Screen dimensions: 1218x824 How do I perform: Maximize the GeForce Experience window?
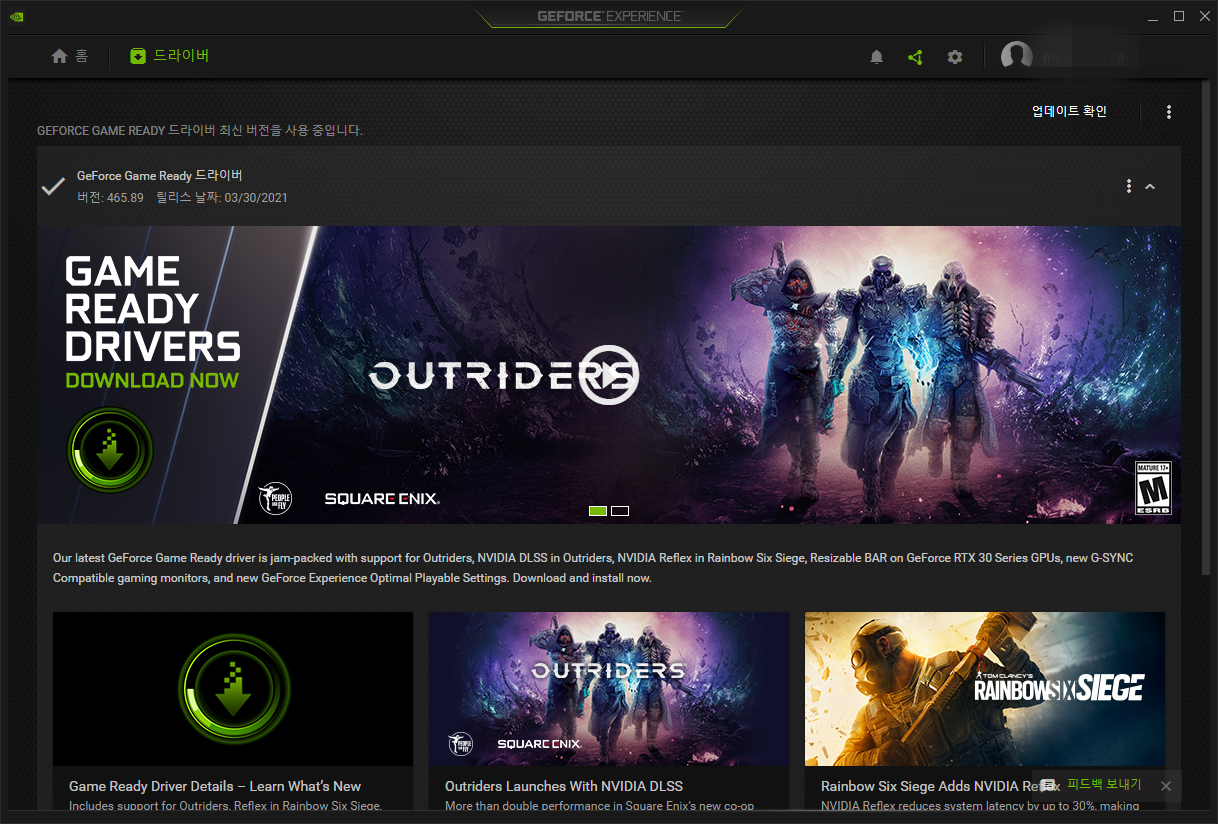click(x=1179, y=16)
